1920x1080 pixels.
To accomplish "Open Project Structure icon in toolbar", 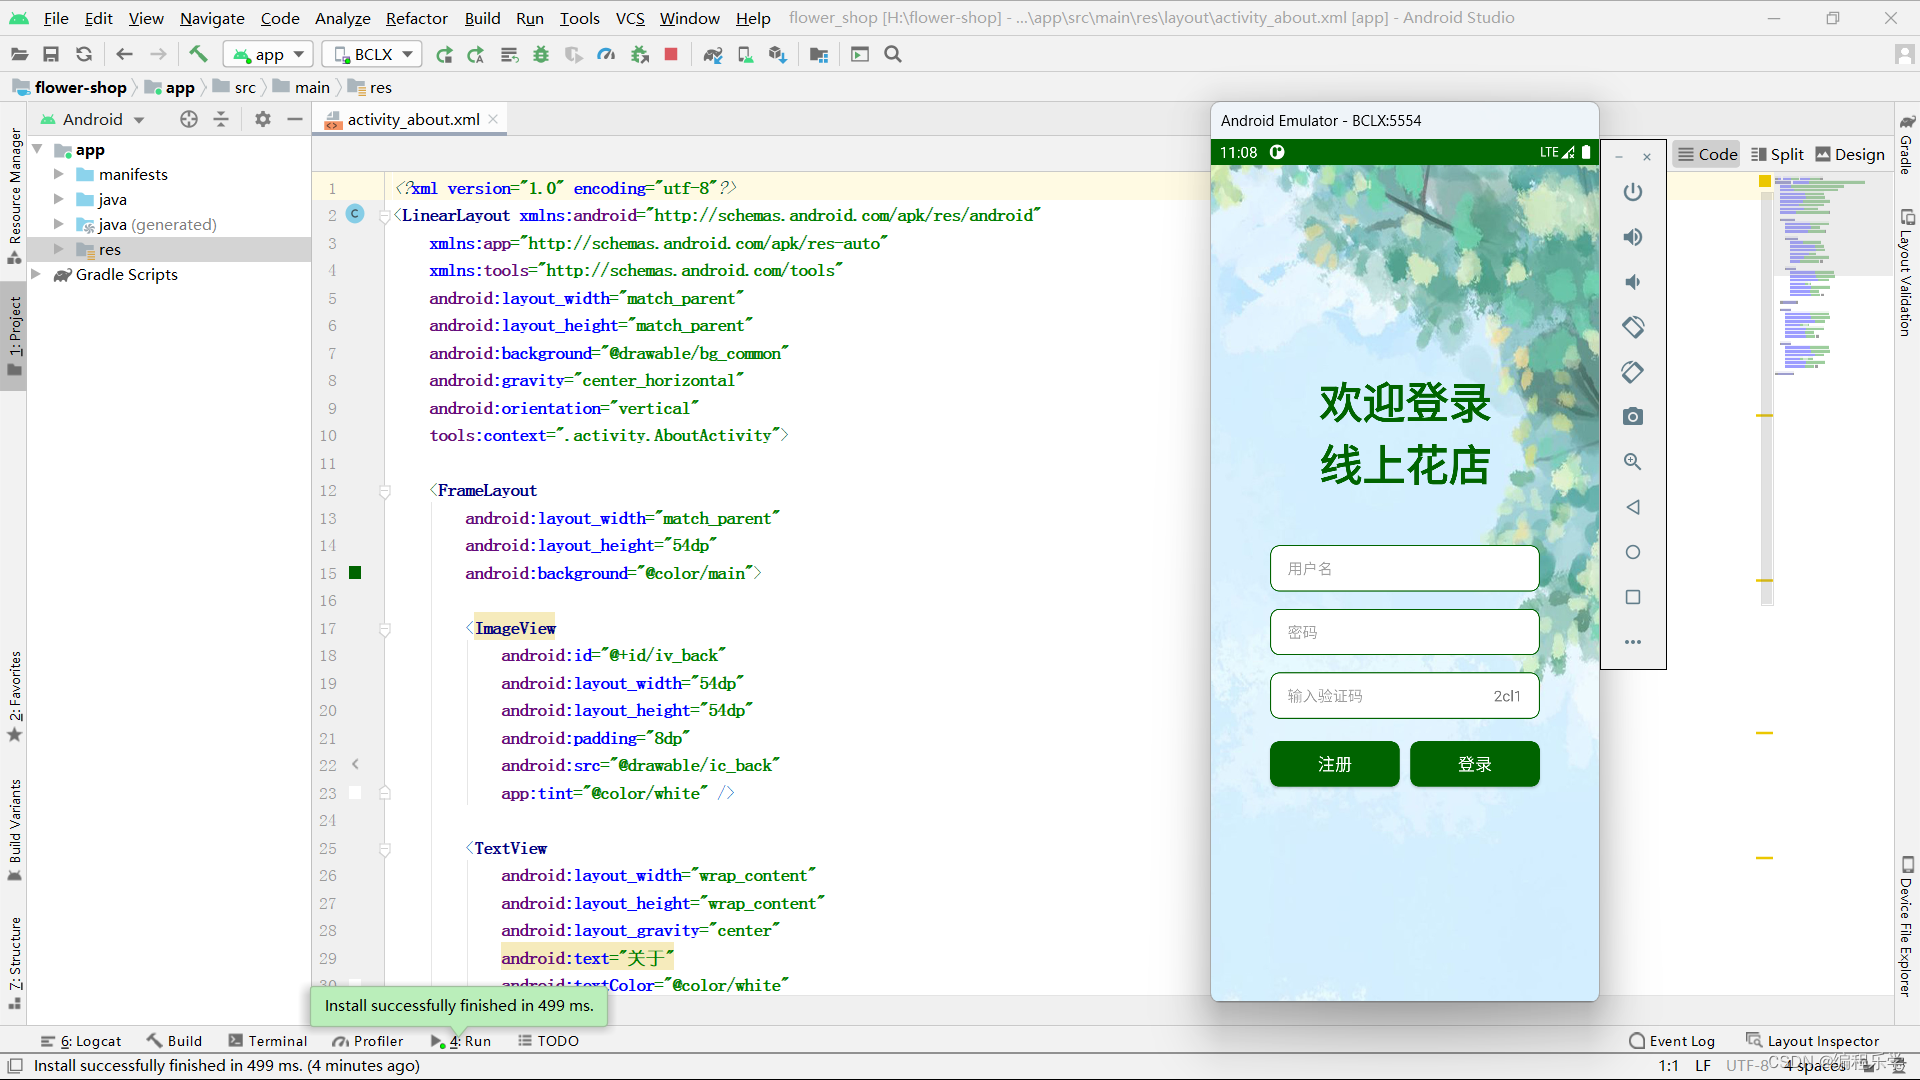I will pos(819,54).
